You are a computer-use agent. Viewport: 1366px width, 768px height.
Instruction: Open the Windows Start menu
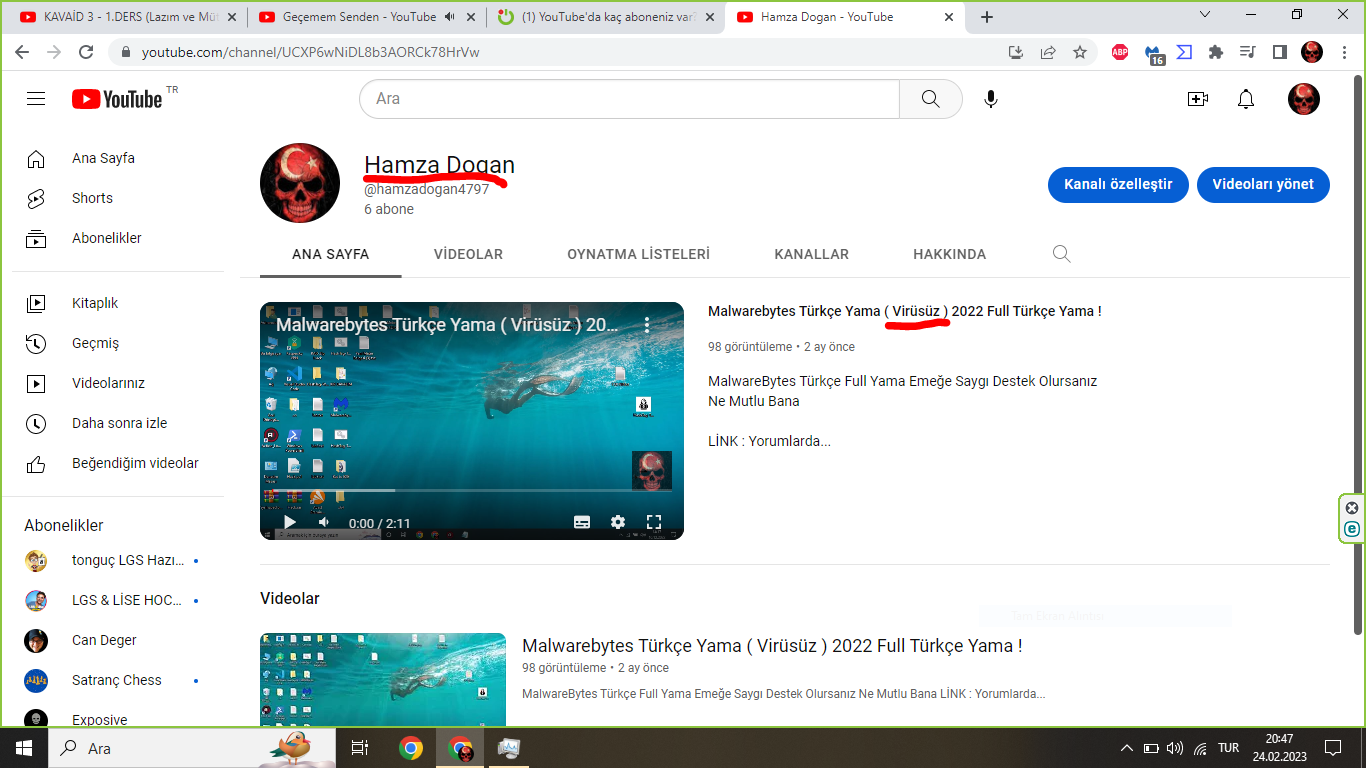[24, 748]
